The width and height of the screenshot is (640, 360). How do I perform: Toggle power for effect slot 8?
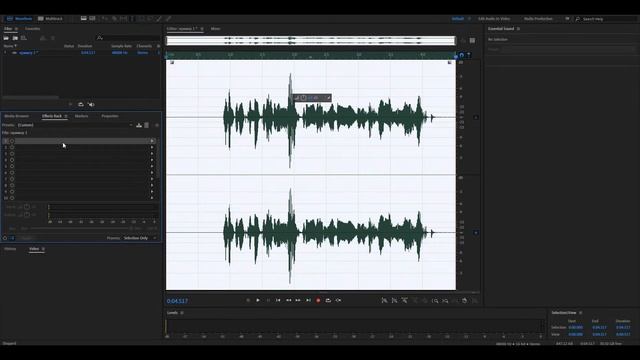click(12, 185)
